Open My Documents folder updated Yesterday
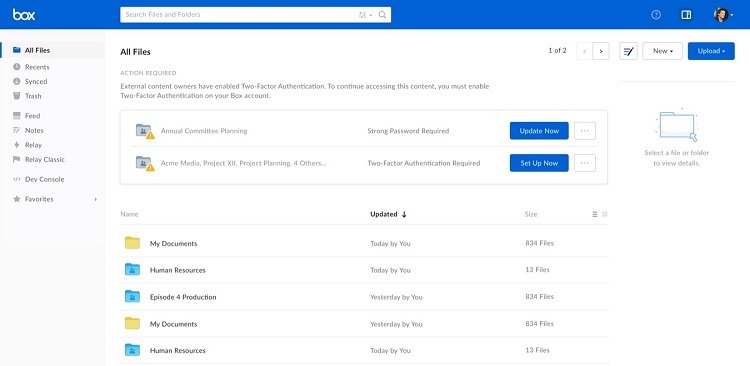This screenshot has width=750, height=366. point(364,324)
